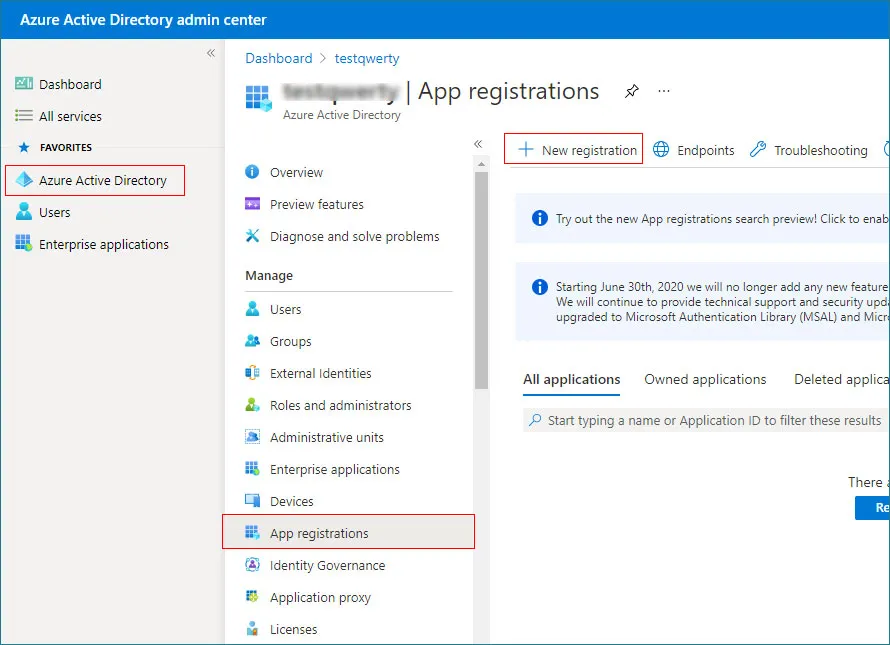Click the Azure Active Directory diamond icon

click(x=24, y=180)
